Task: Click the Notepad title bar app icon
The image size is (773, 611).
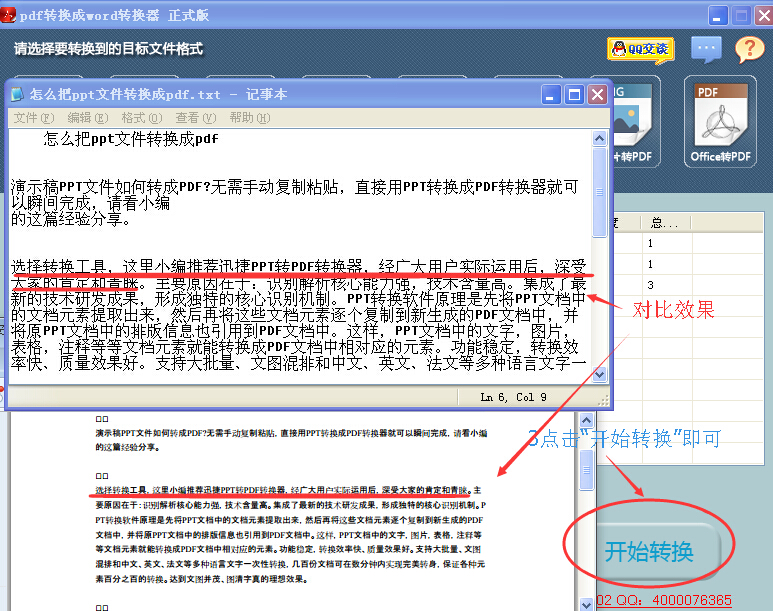Action: (x=17, y=94)
